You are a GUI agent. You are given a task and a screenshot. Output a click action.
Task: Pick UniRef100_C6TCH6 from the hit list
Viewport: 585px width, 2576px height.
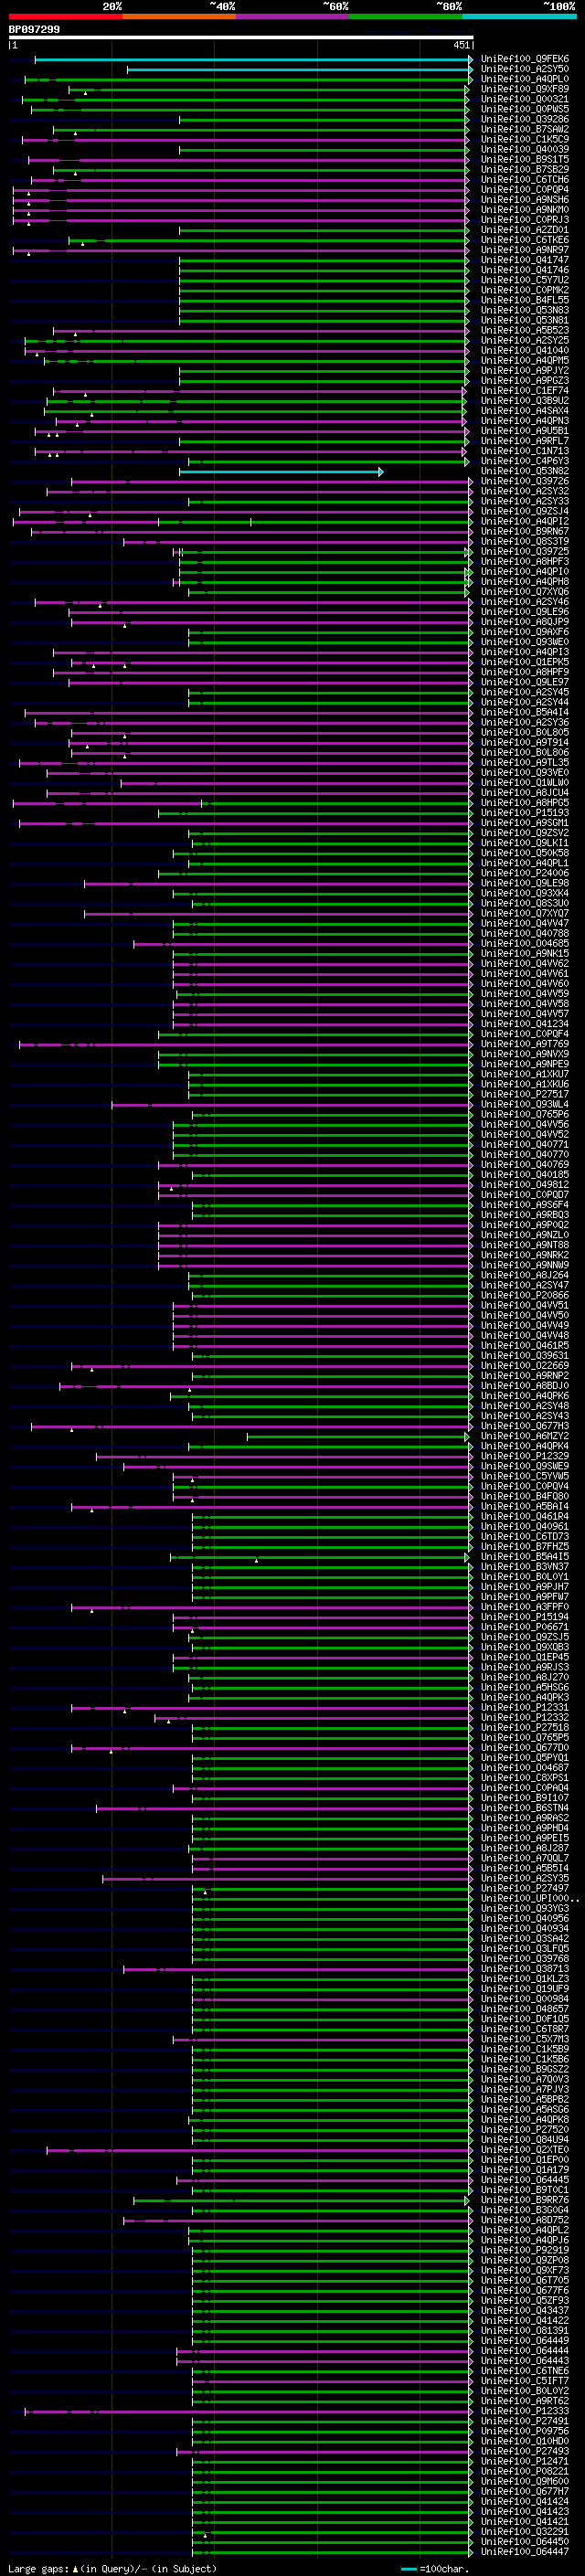click(x=525, y=180)
